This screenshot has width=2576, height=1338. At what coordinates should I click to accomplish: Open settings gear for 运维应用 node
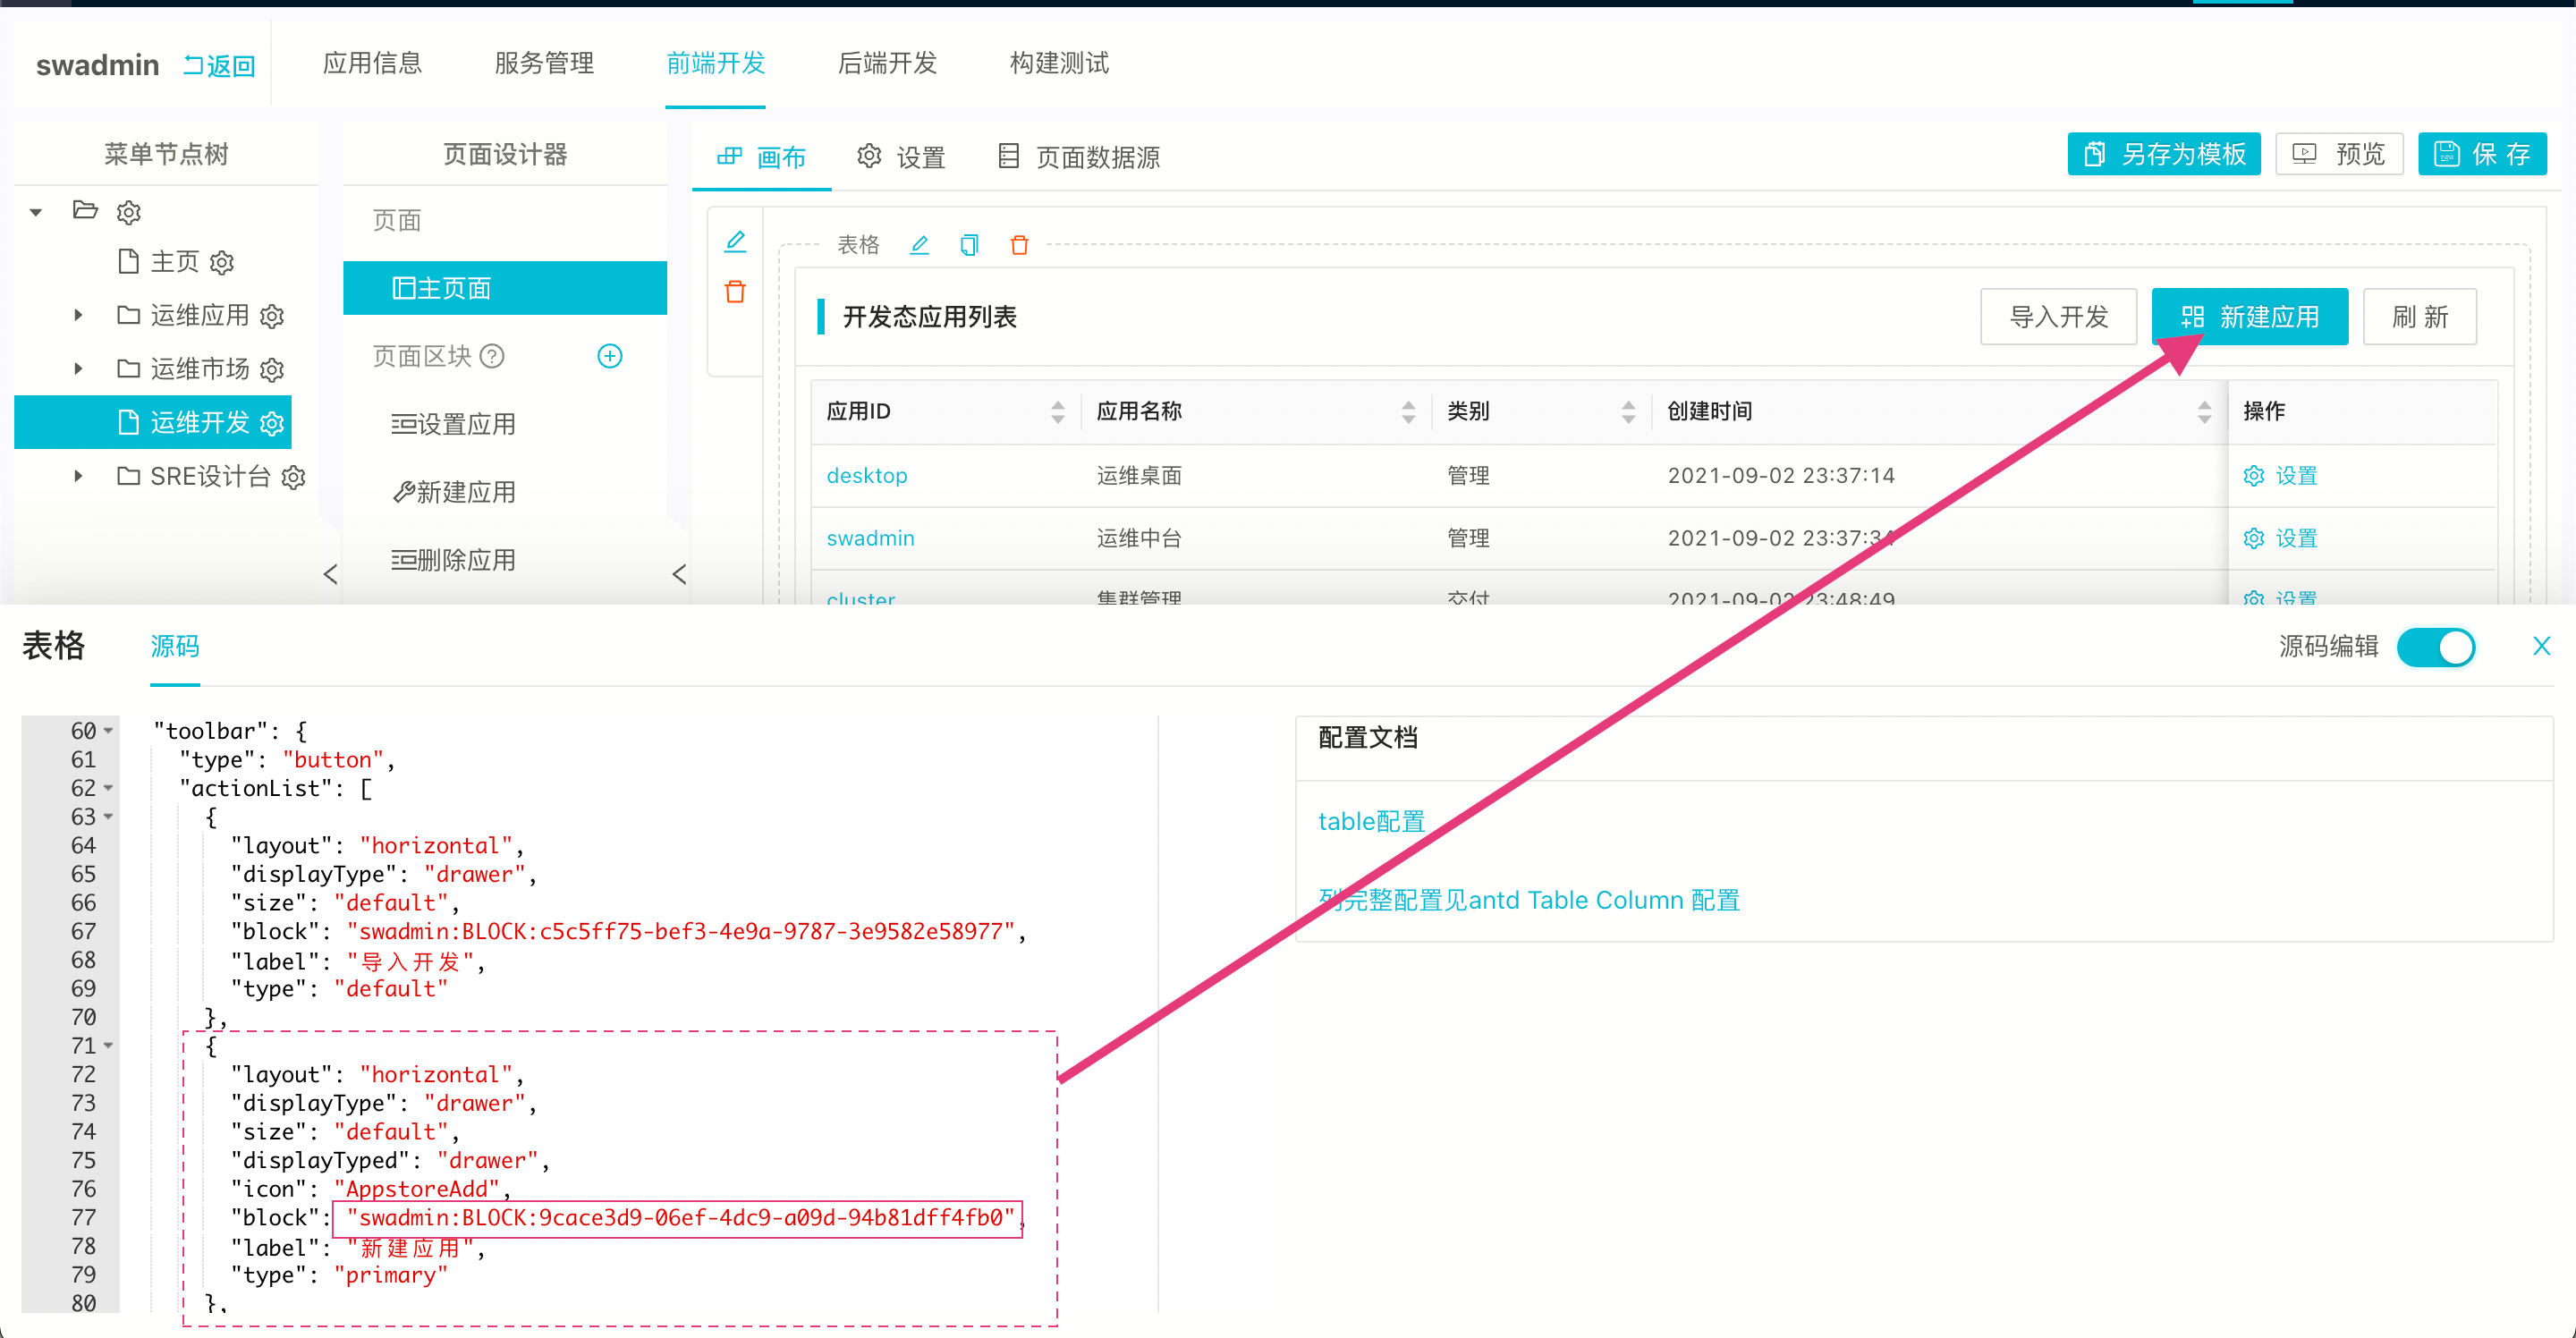tap(272, 316)
